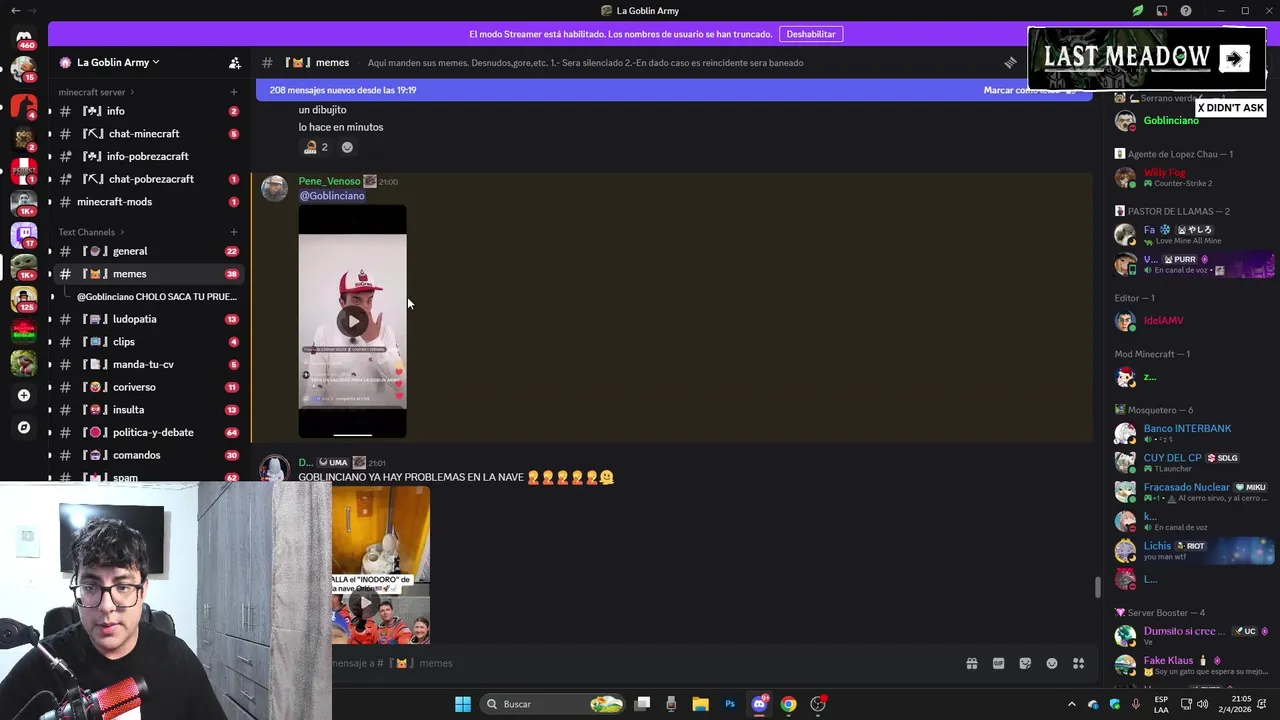
Task: Open the comandos channel
Action: 150,455
